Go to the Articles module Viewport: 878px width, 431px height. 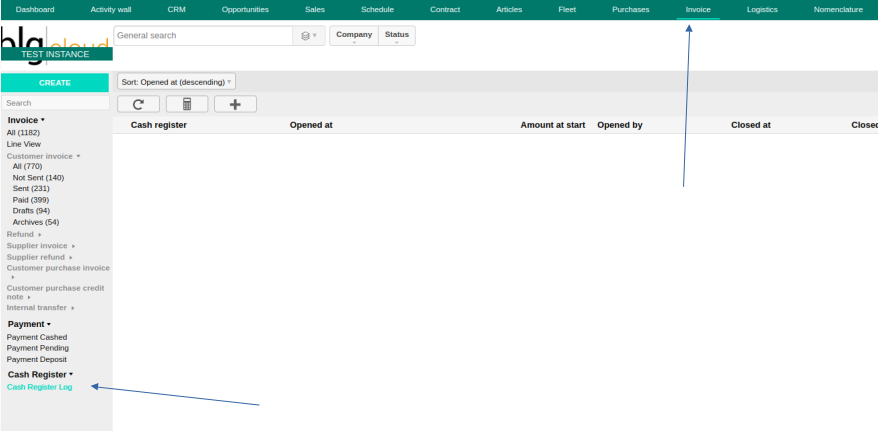pos(509,10)
